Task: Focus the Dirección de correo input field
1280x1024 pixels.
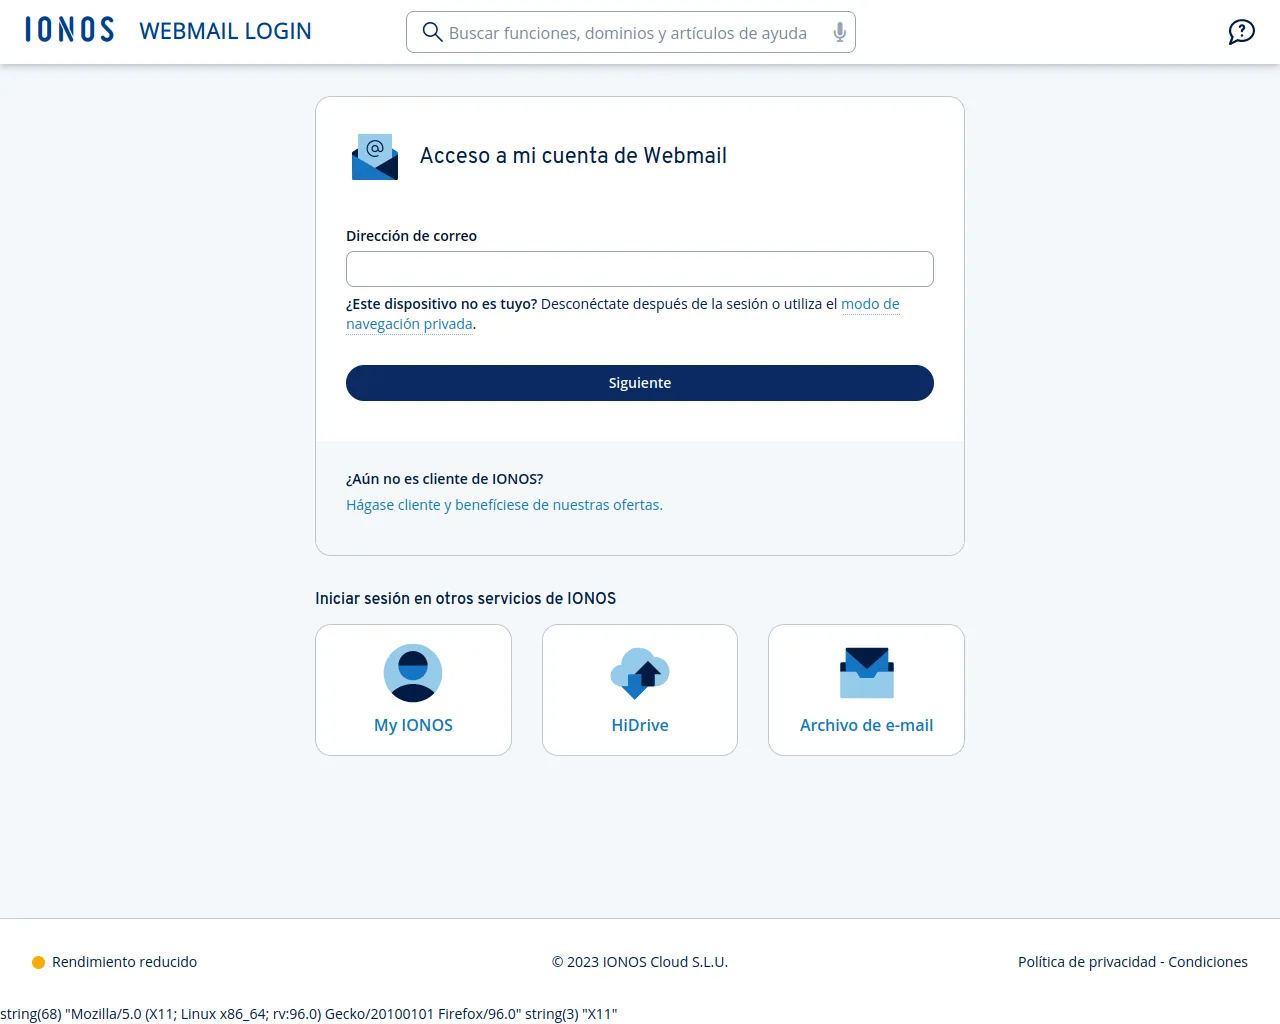Action: tap(640, 269)
